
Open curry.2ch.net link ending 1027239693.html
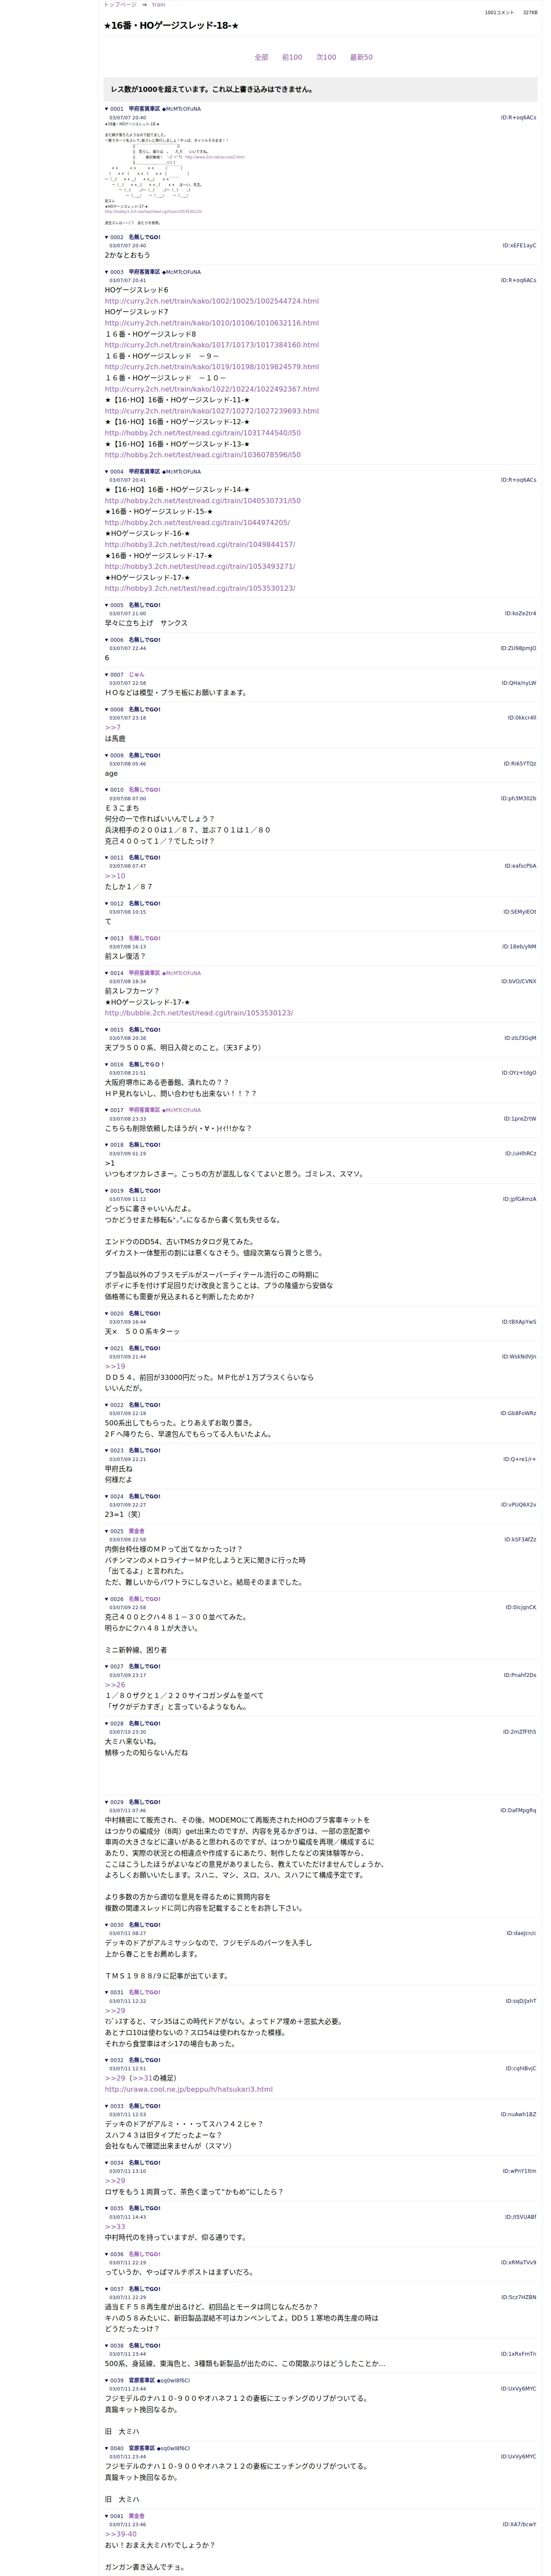point(212,411)
